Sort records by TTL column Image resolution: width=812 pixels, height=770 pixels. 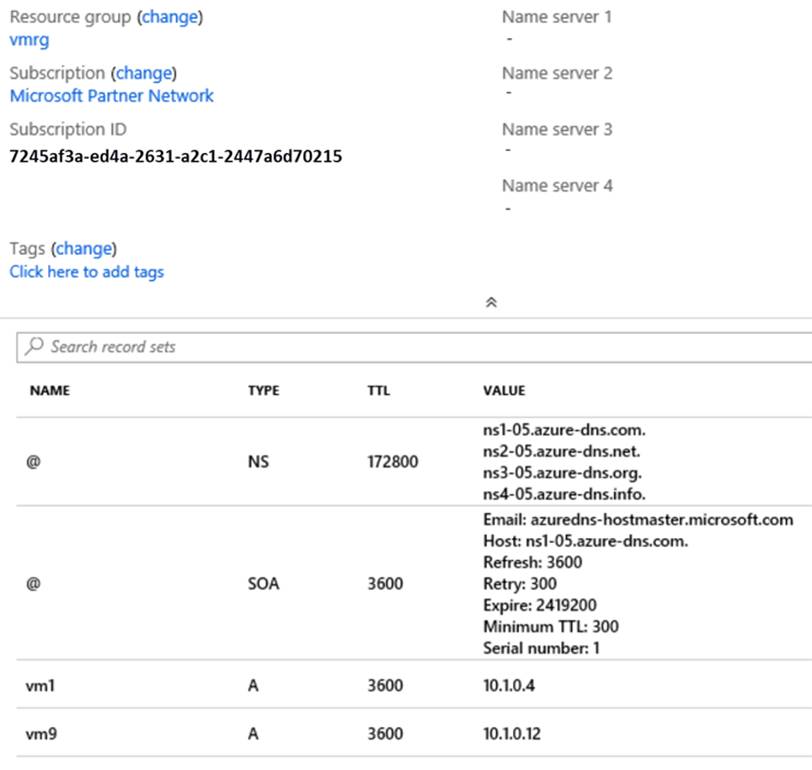click(378, 391)
